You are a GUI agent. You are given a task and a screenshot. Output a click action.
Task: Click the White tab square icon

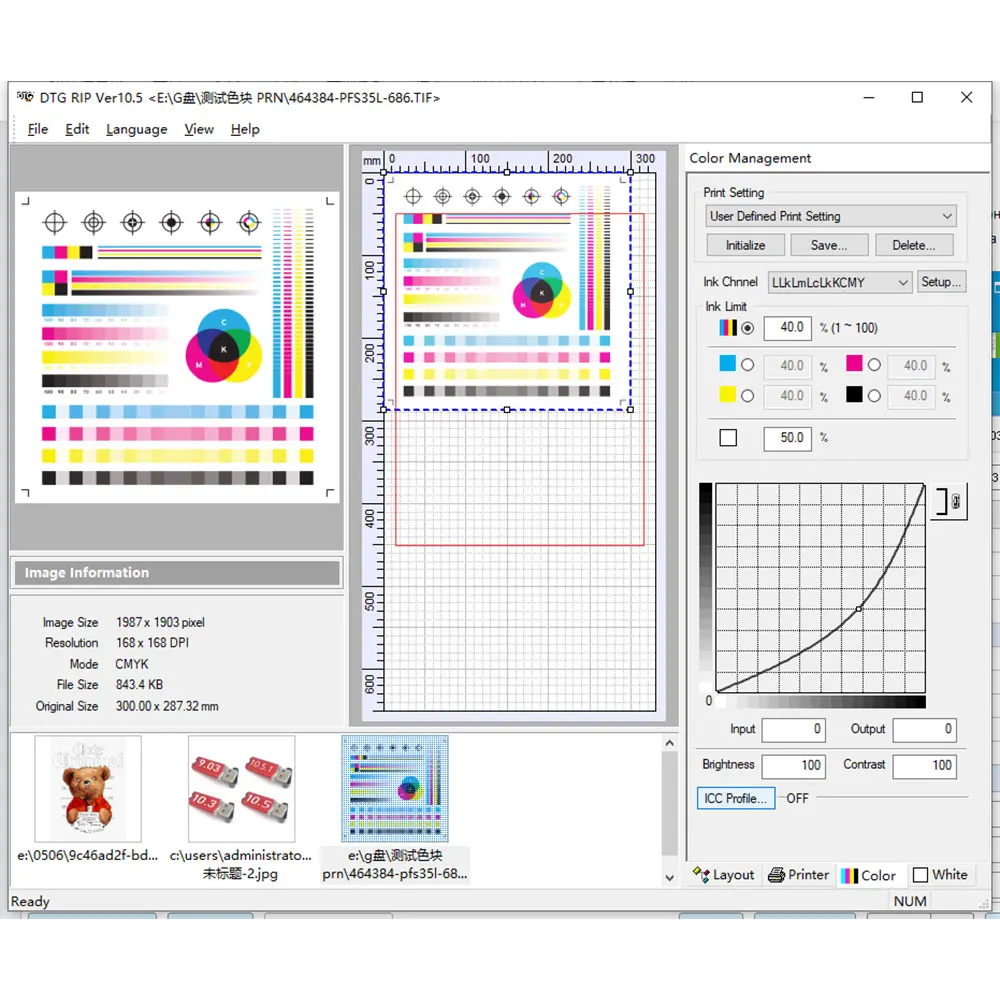click(920, 875)
